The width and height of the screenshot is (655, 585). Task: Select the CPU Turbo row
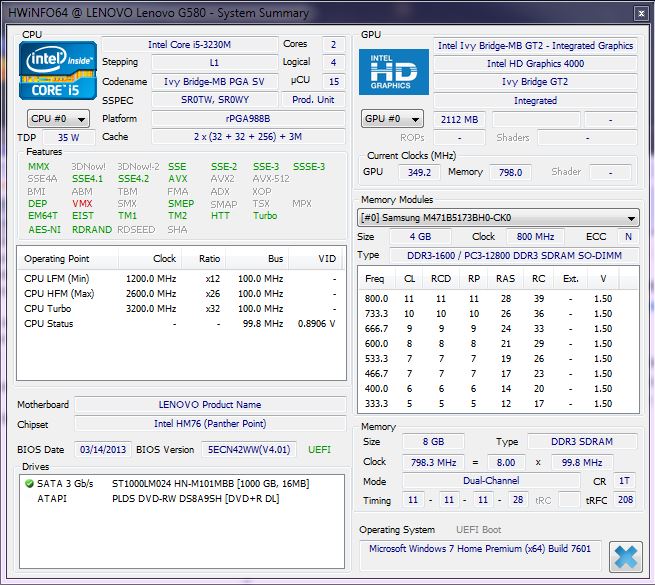pos(180,309)
